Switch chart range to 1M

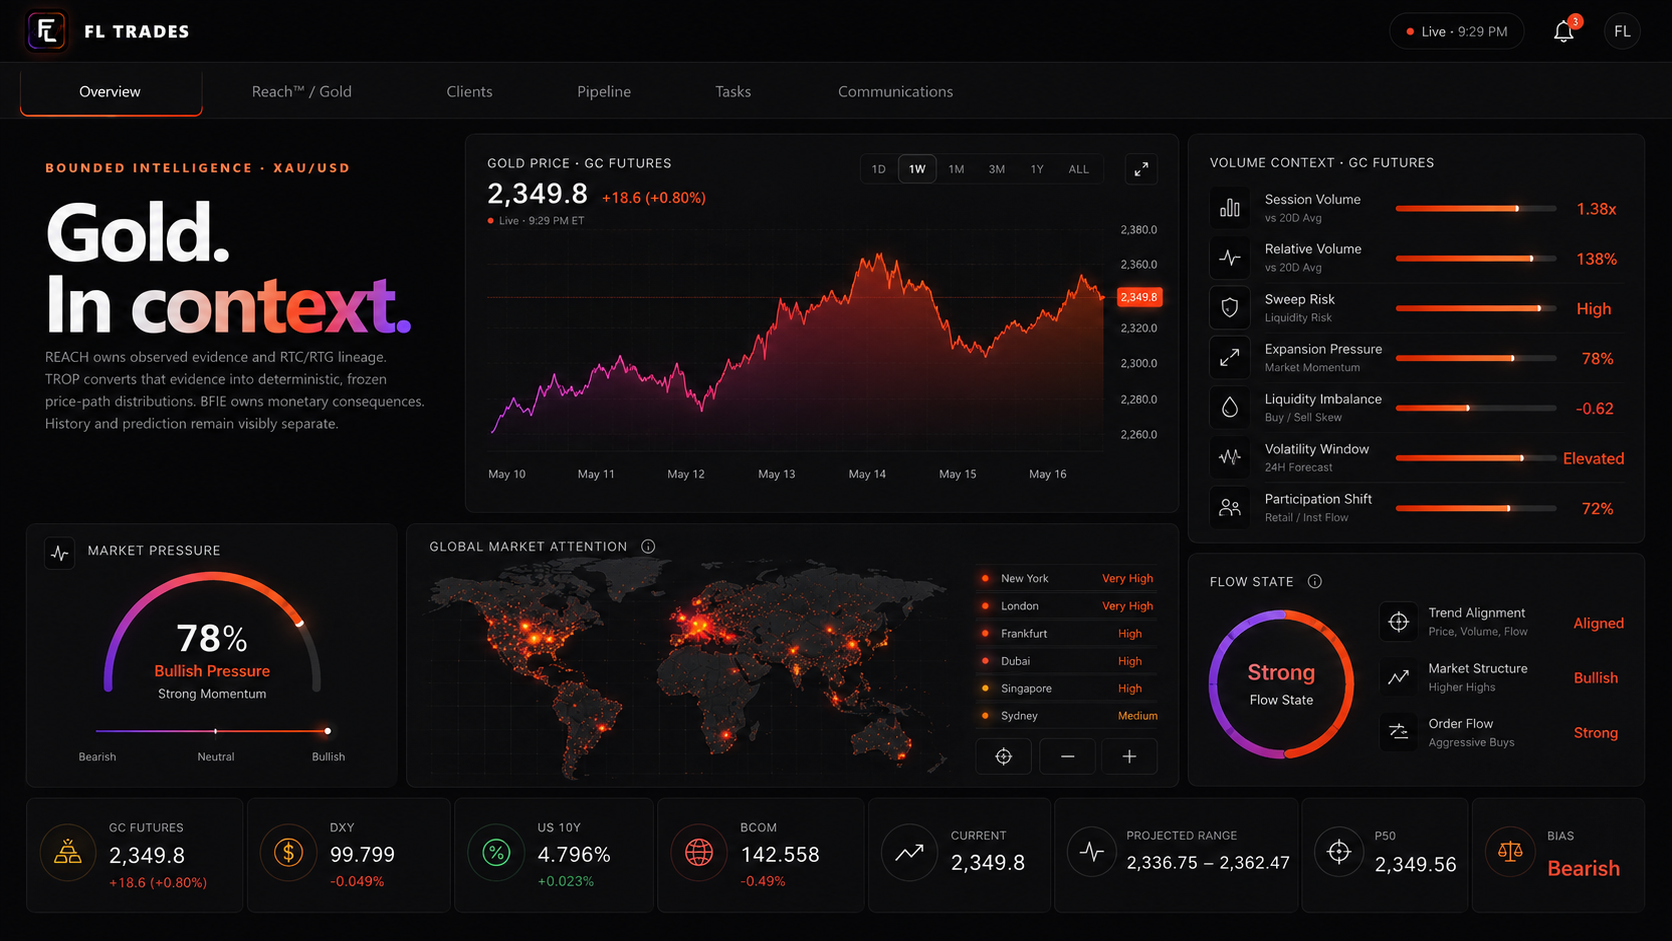[x=956, y=169]
